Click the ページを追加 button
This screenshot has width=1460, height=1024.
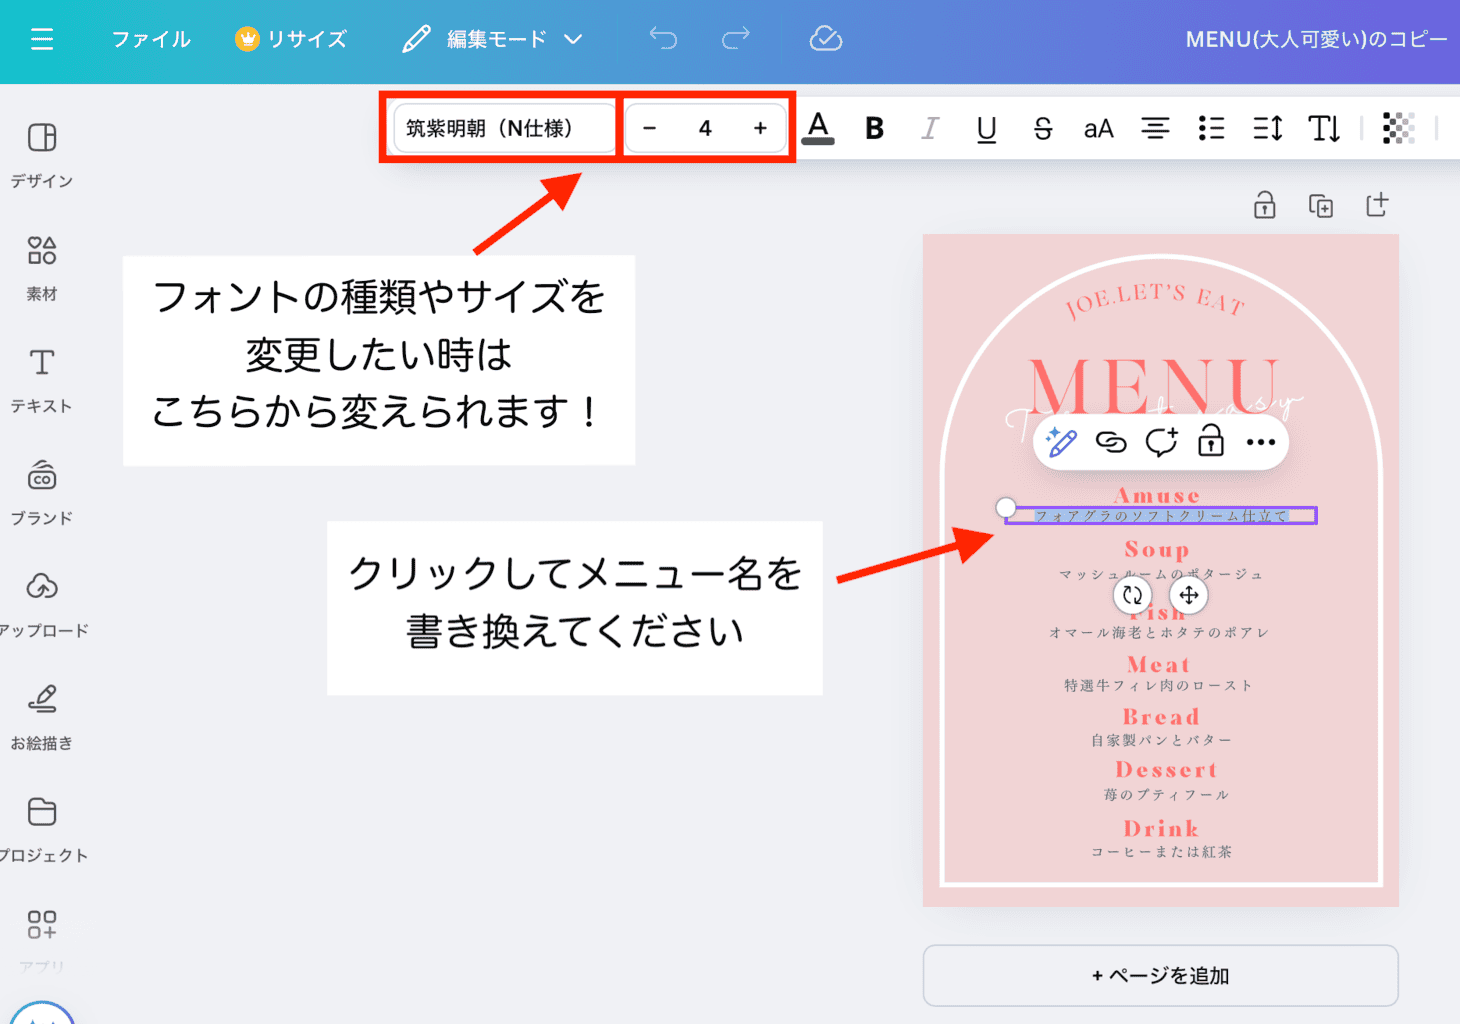(x=1160, y=975)
